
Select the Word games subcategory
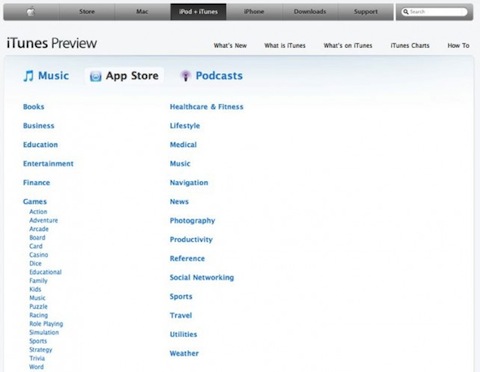(x=36, y=367)
